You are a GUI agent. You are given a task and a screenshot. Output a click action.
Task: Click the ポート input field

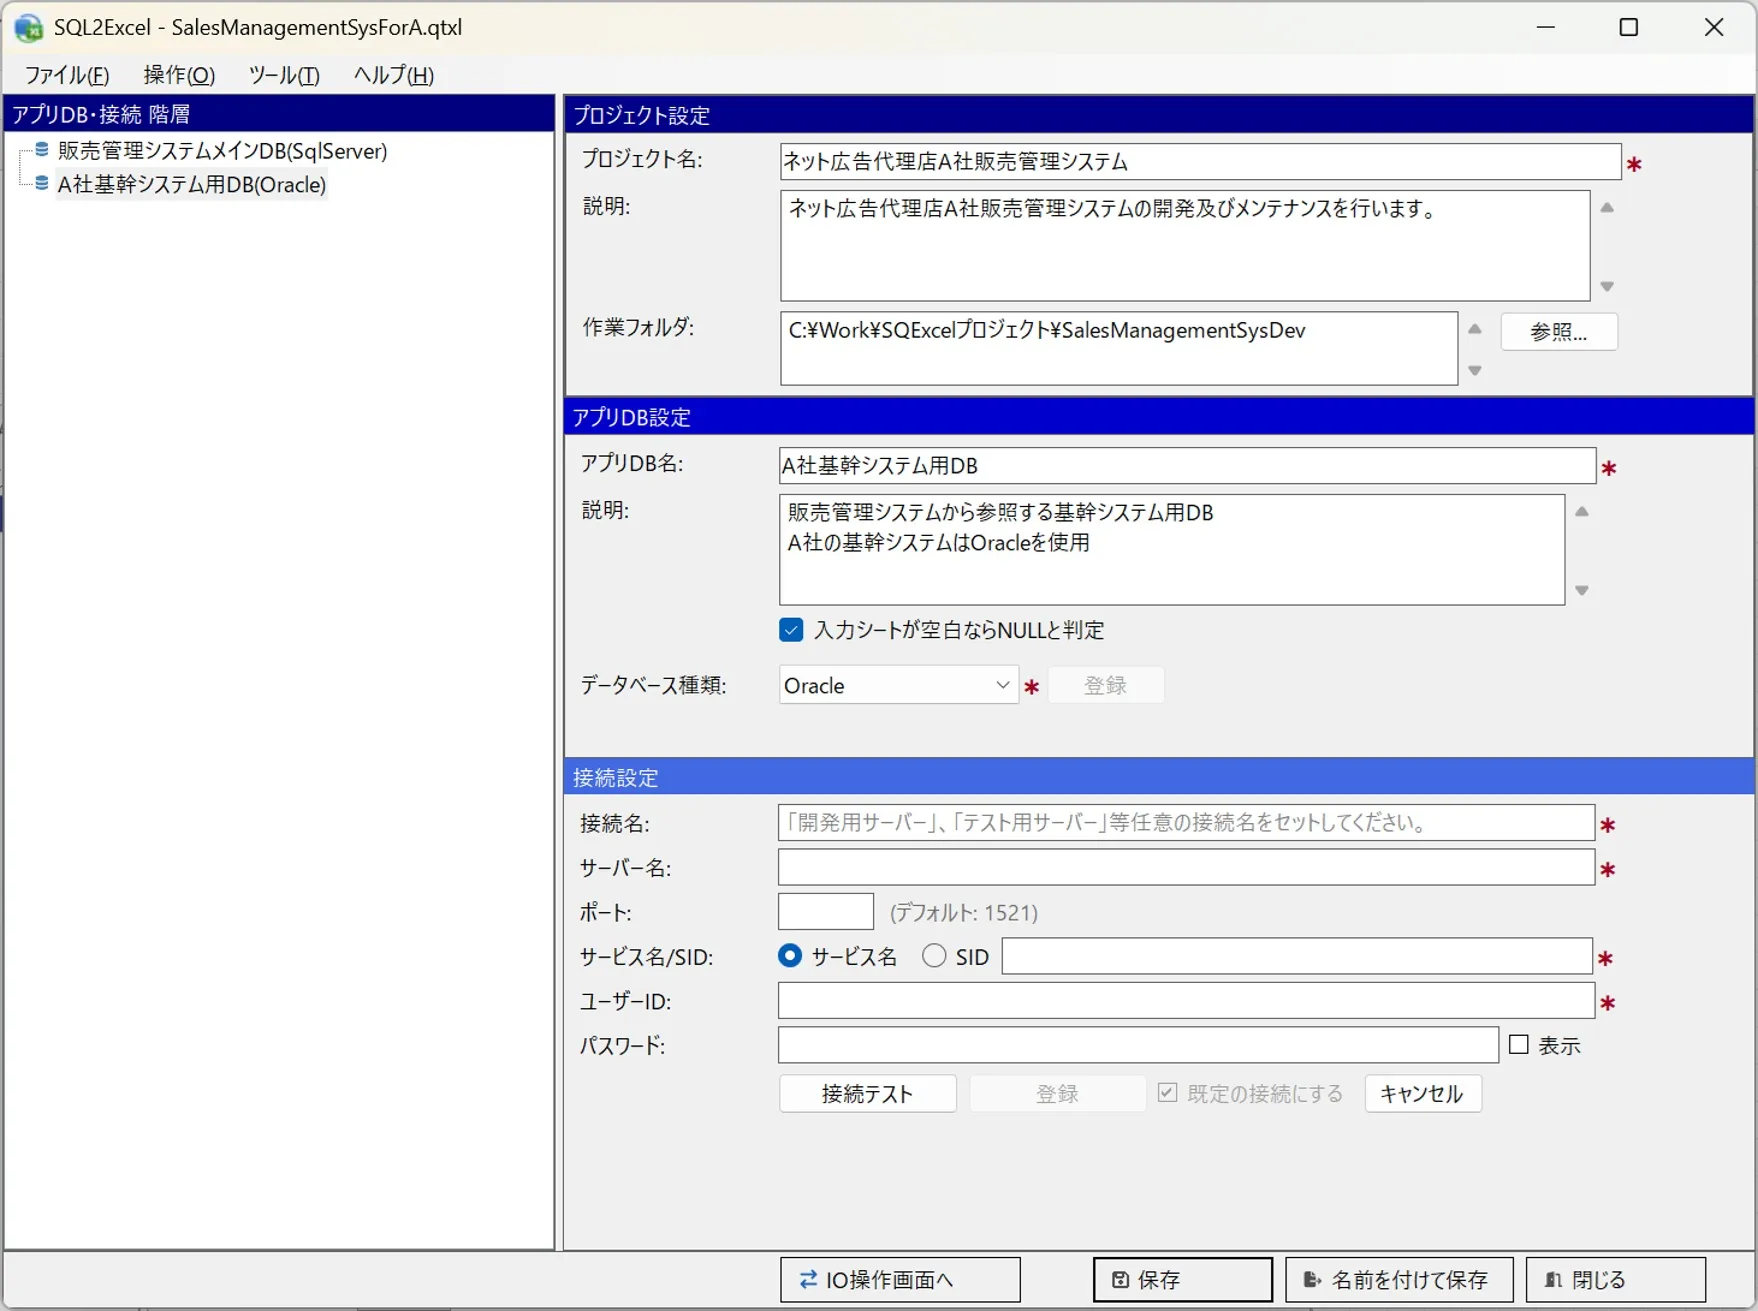point(826,912)
